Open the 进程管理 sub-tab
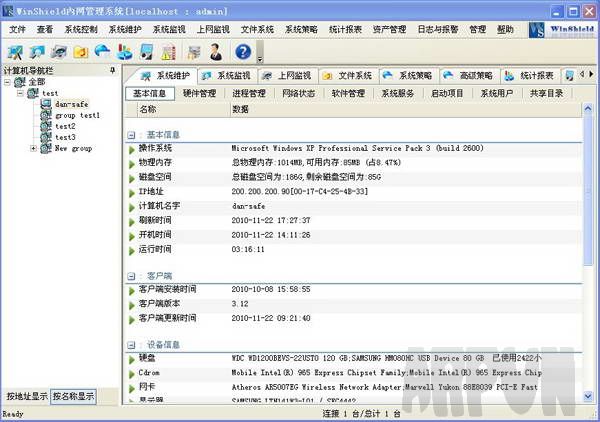Image resolution: width=600 pixels, height=422 pixels. pos(249,93)
